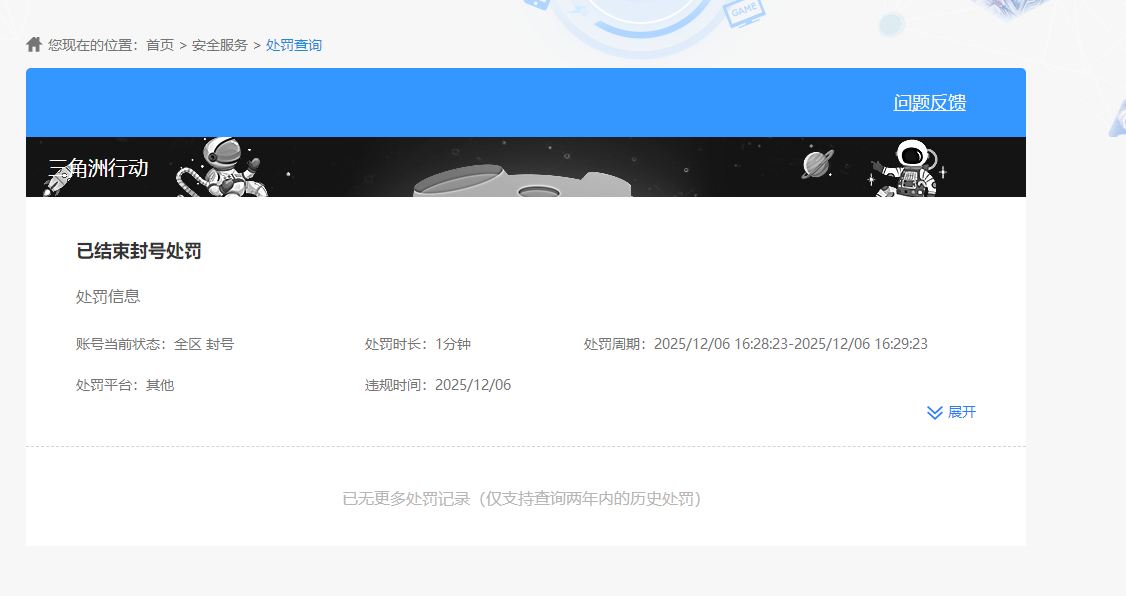Image resolution: width=1126 pixels, height=607 pixels.
Task: Click the 已无更多处罚记录 footer notice
Action: (521, 498)
